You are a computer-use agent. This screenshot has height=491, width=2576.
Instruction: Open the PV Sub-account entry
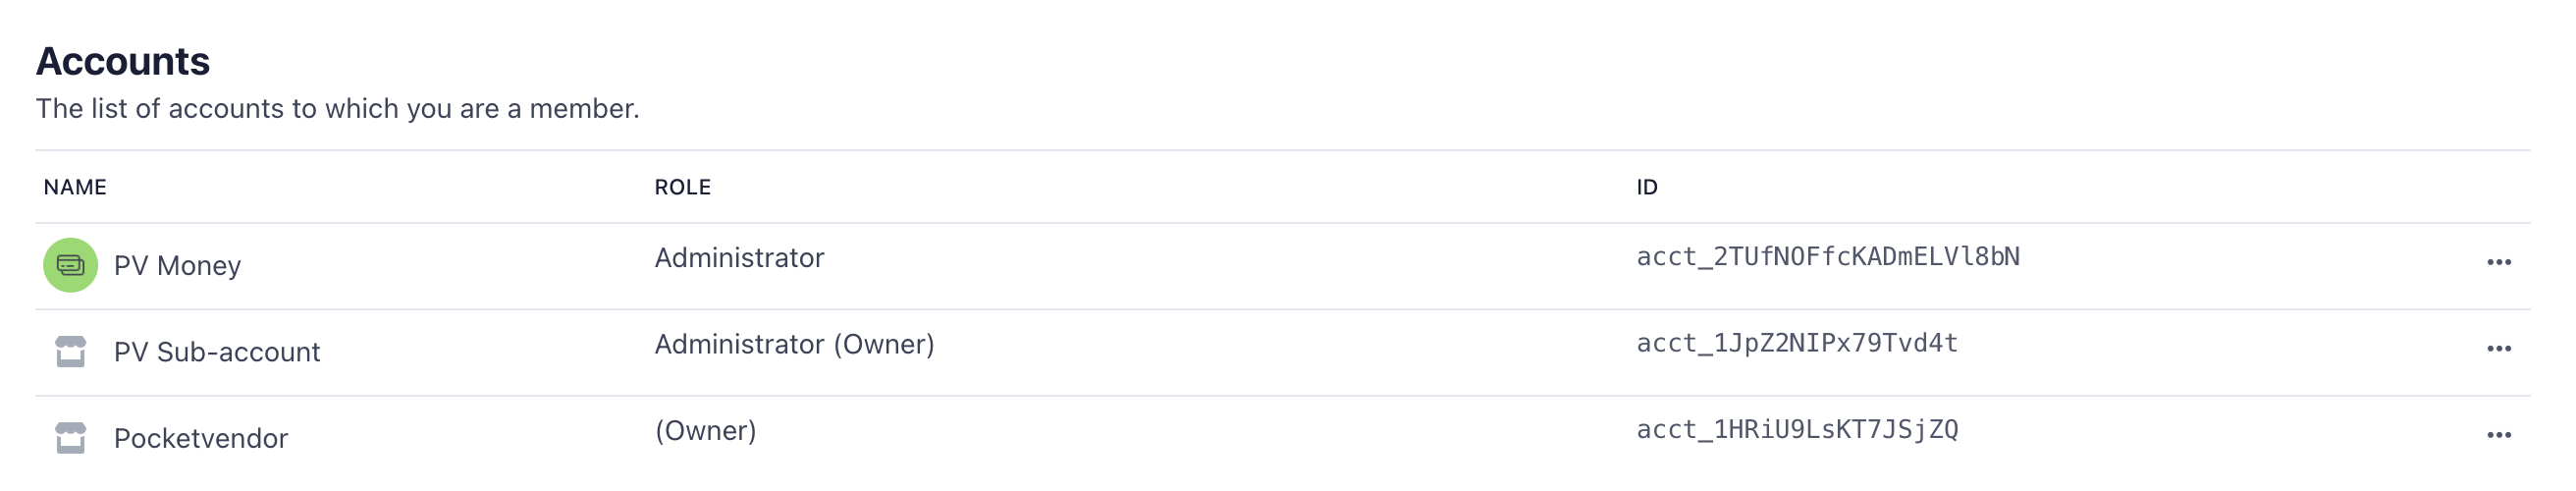pos(217,352)
